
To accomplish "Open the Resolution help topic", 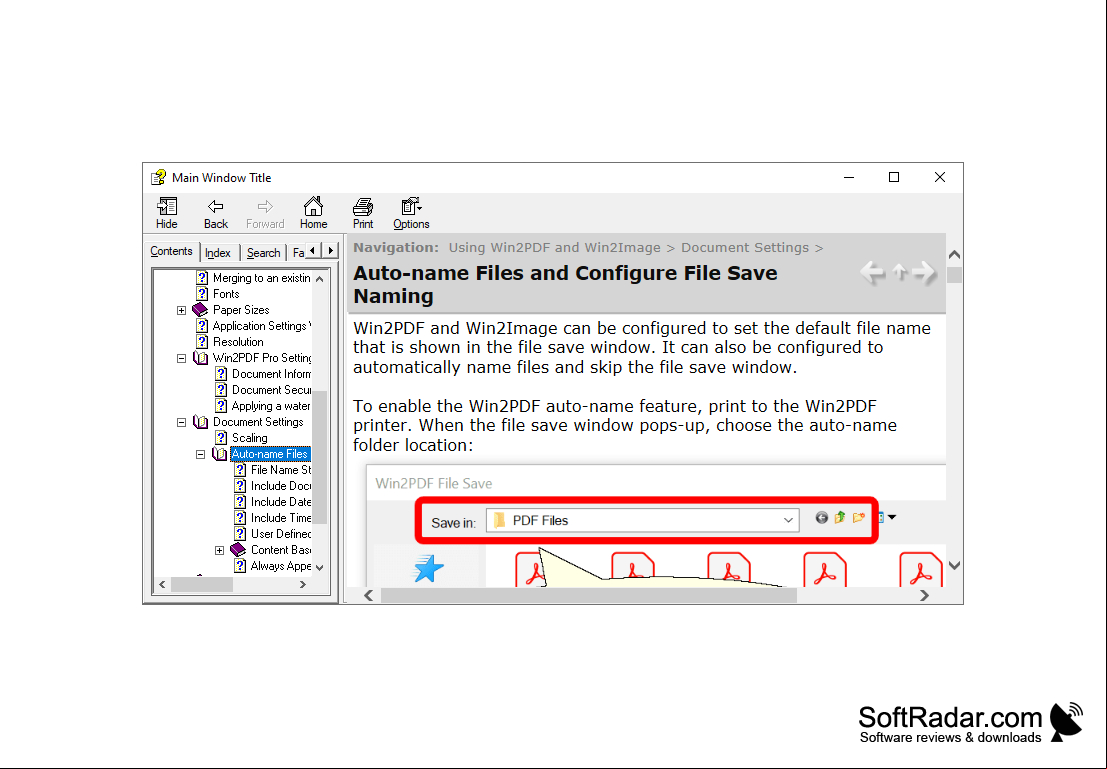I will point(238,342).
